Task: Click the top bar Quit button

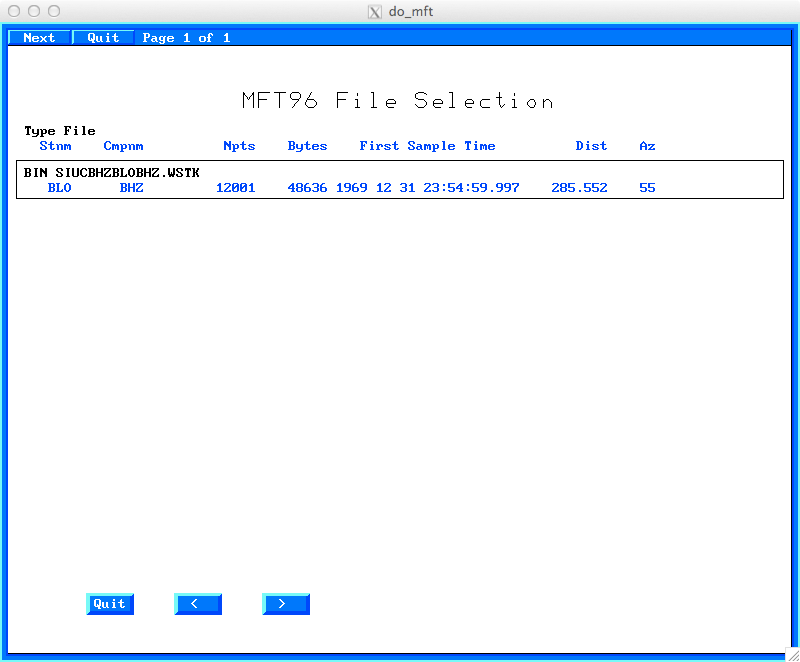Action: tap(103, 38)
